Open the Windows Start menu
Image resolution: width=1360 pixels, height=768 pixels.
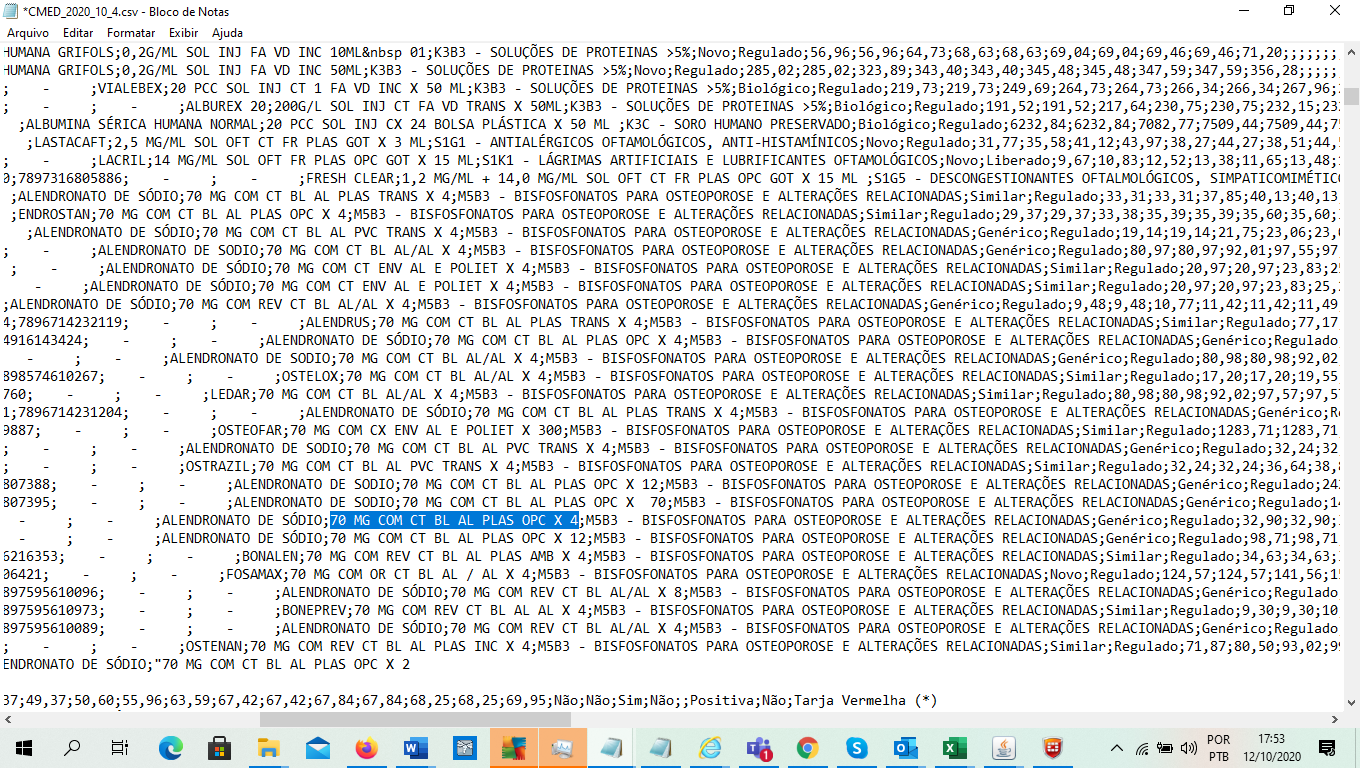tap(23, 747)
